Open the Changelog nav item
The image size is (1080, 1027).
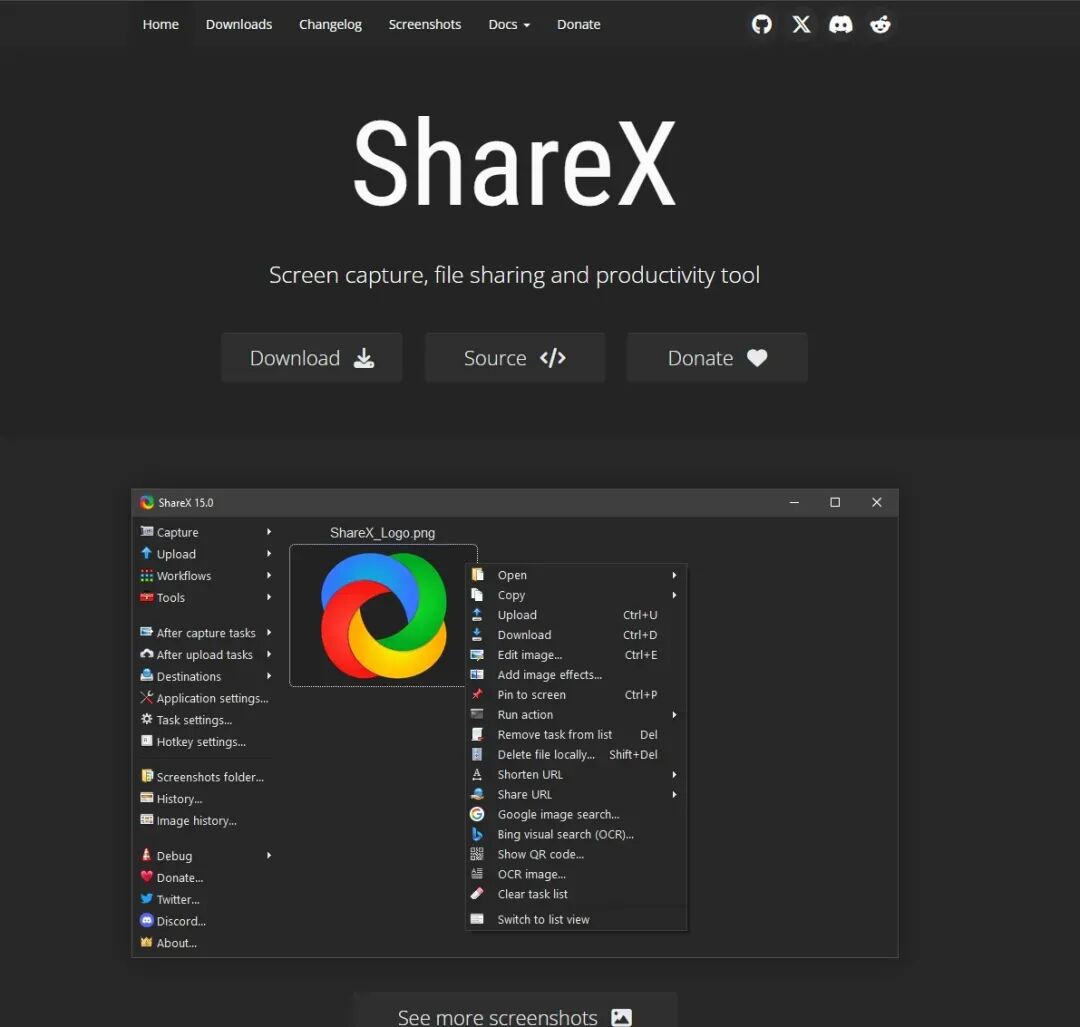330,25
